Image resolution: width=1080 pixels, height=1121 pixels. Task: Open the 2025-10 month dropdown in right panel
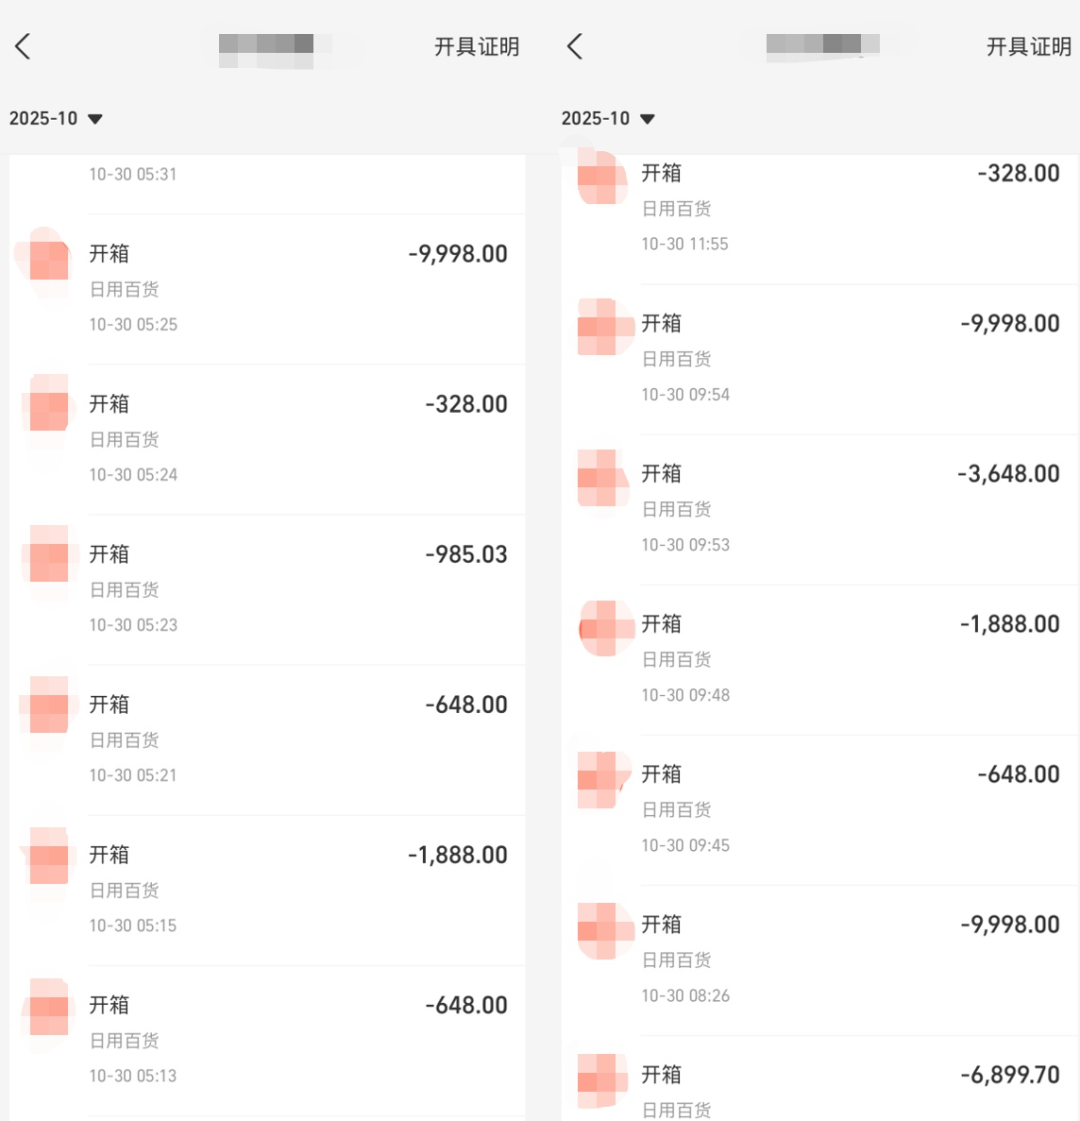point(608,118)
